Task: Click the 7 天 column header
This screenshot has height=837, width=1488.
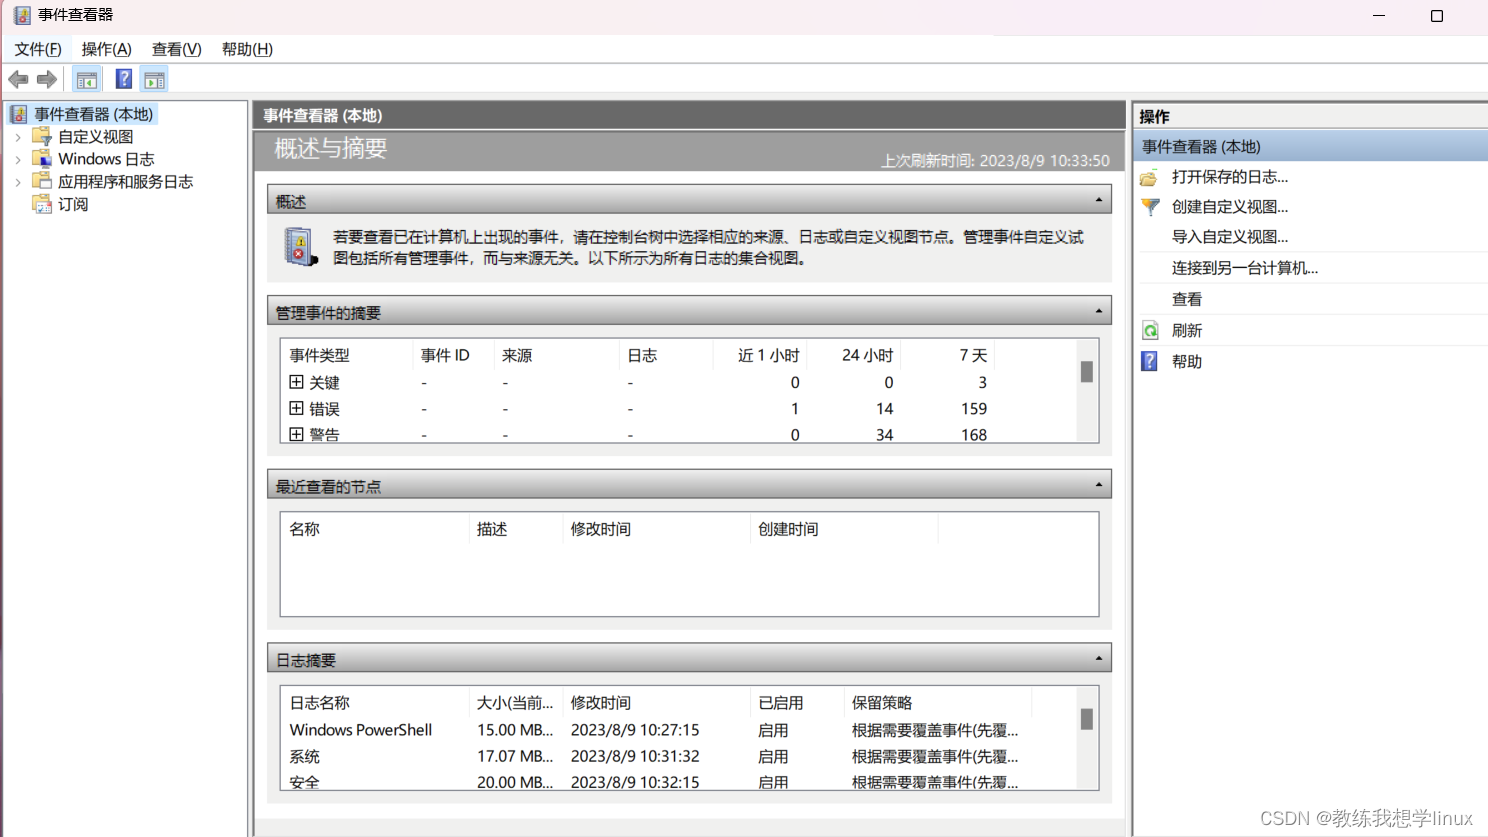Action: pos(973,355)
